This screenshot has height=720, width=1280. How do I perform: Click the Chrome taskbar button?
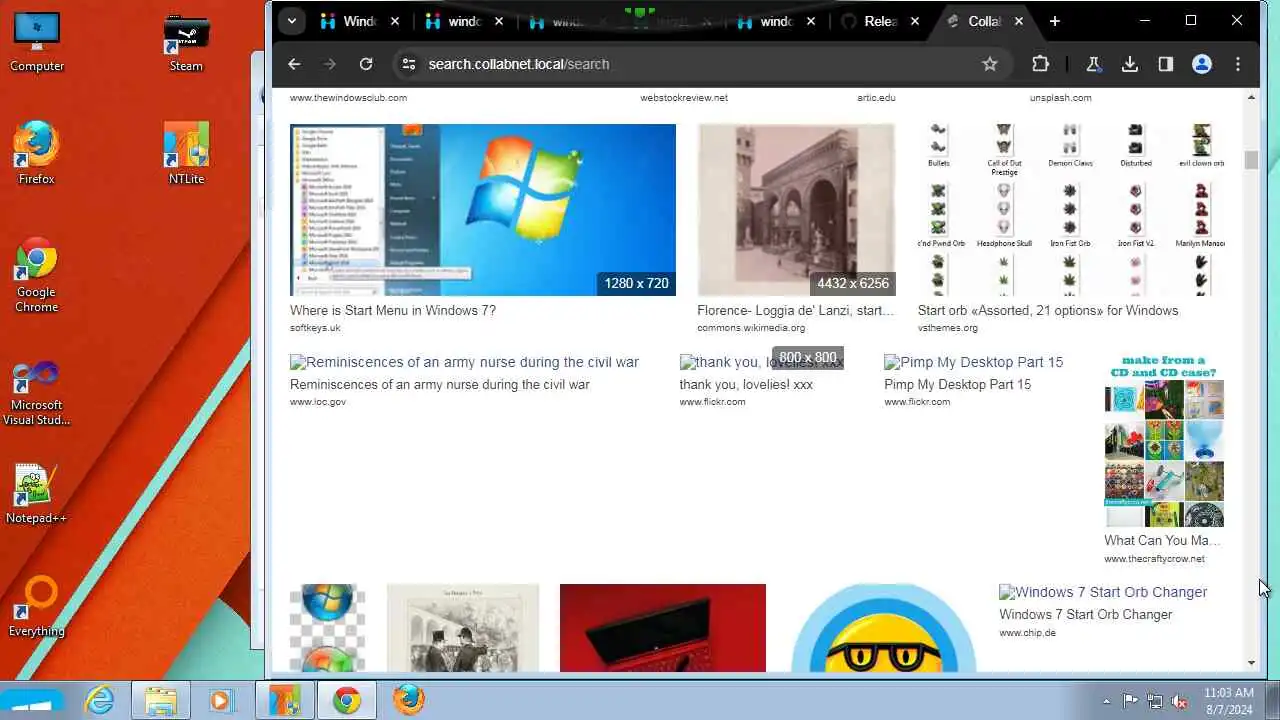(x=347, y=701)
